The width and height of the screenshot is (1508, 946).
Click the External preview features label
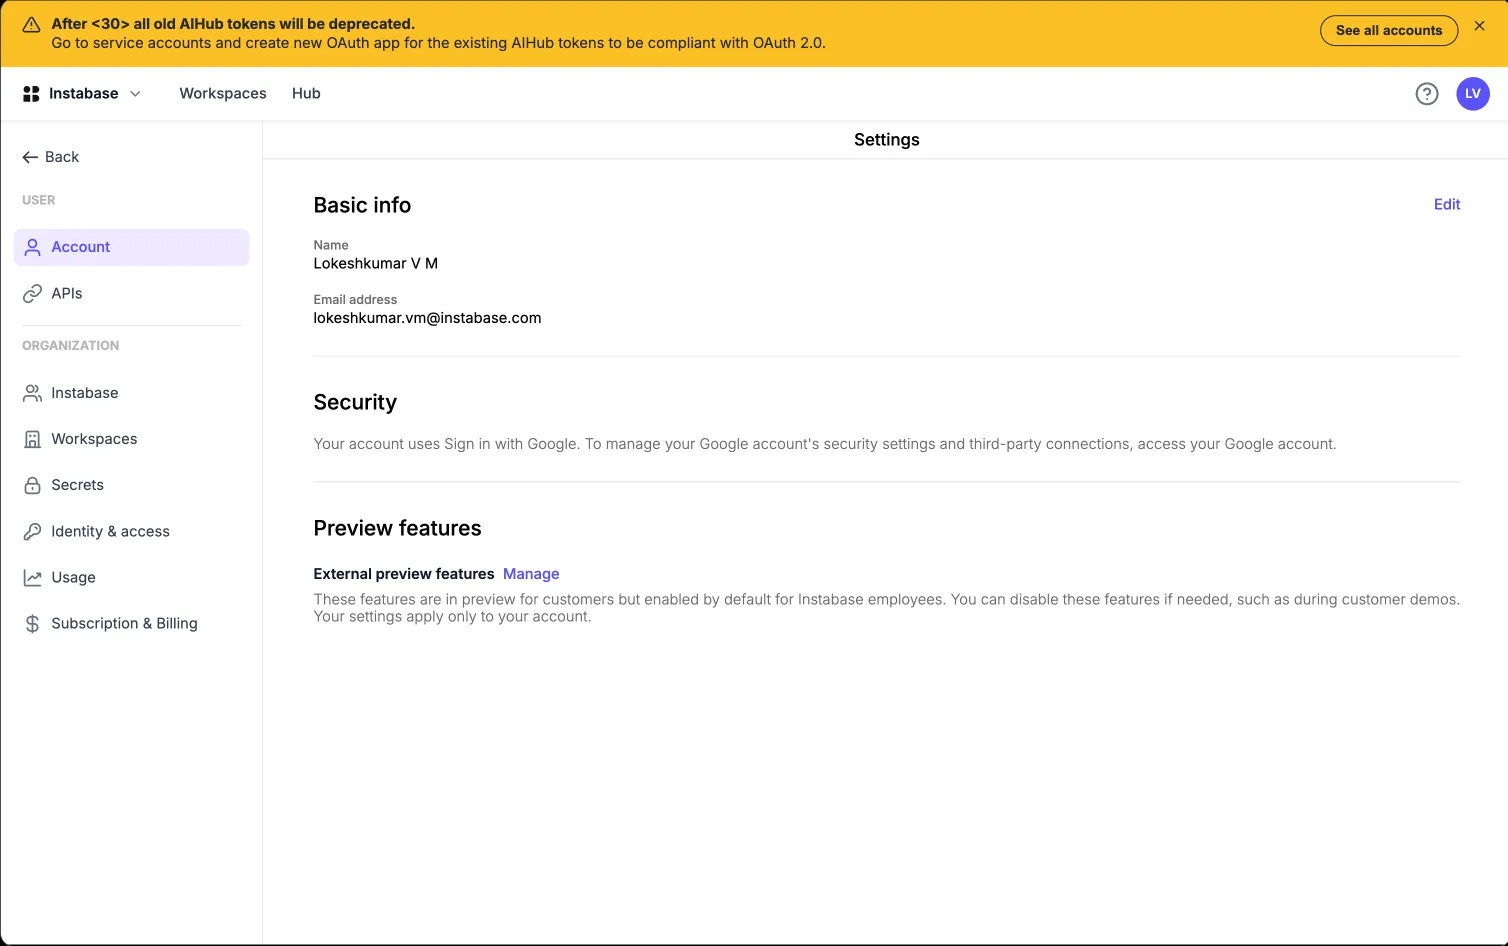(x=404, y=574)
